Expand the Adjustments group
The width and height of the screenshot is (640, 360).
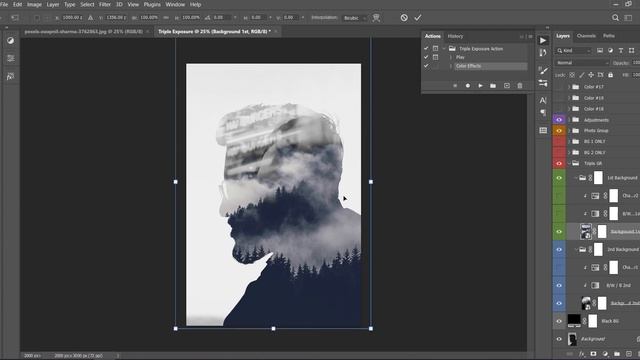coord(569,120)
